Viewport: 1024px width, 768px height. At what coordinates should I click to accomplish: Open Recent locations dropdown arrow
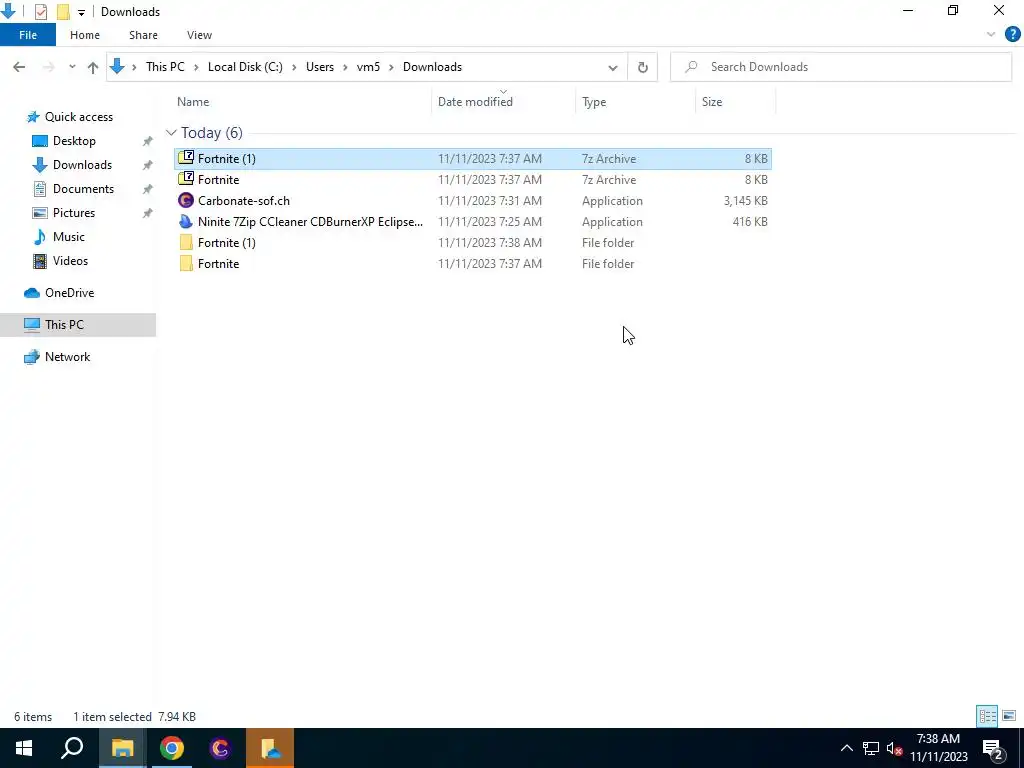(x=72, y=67)
